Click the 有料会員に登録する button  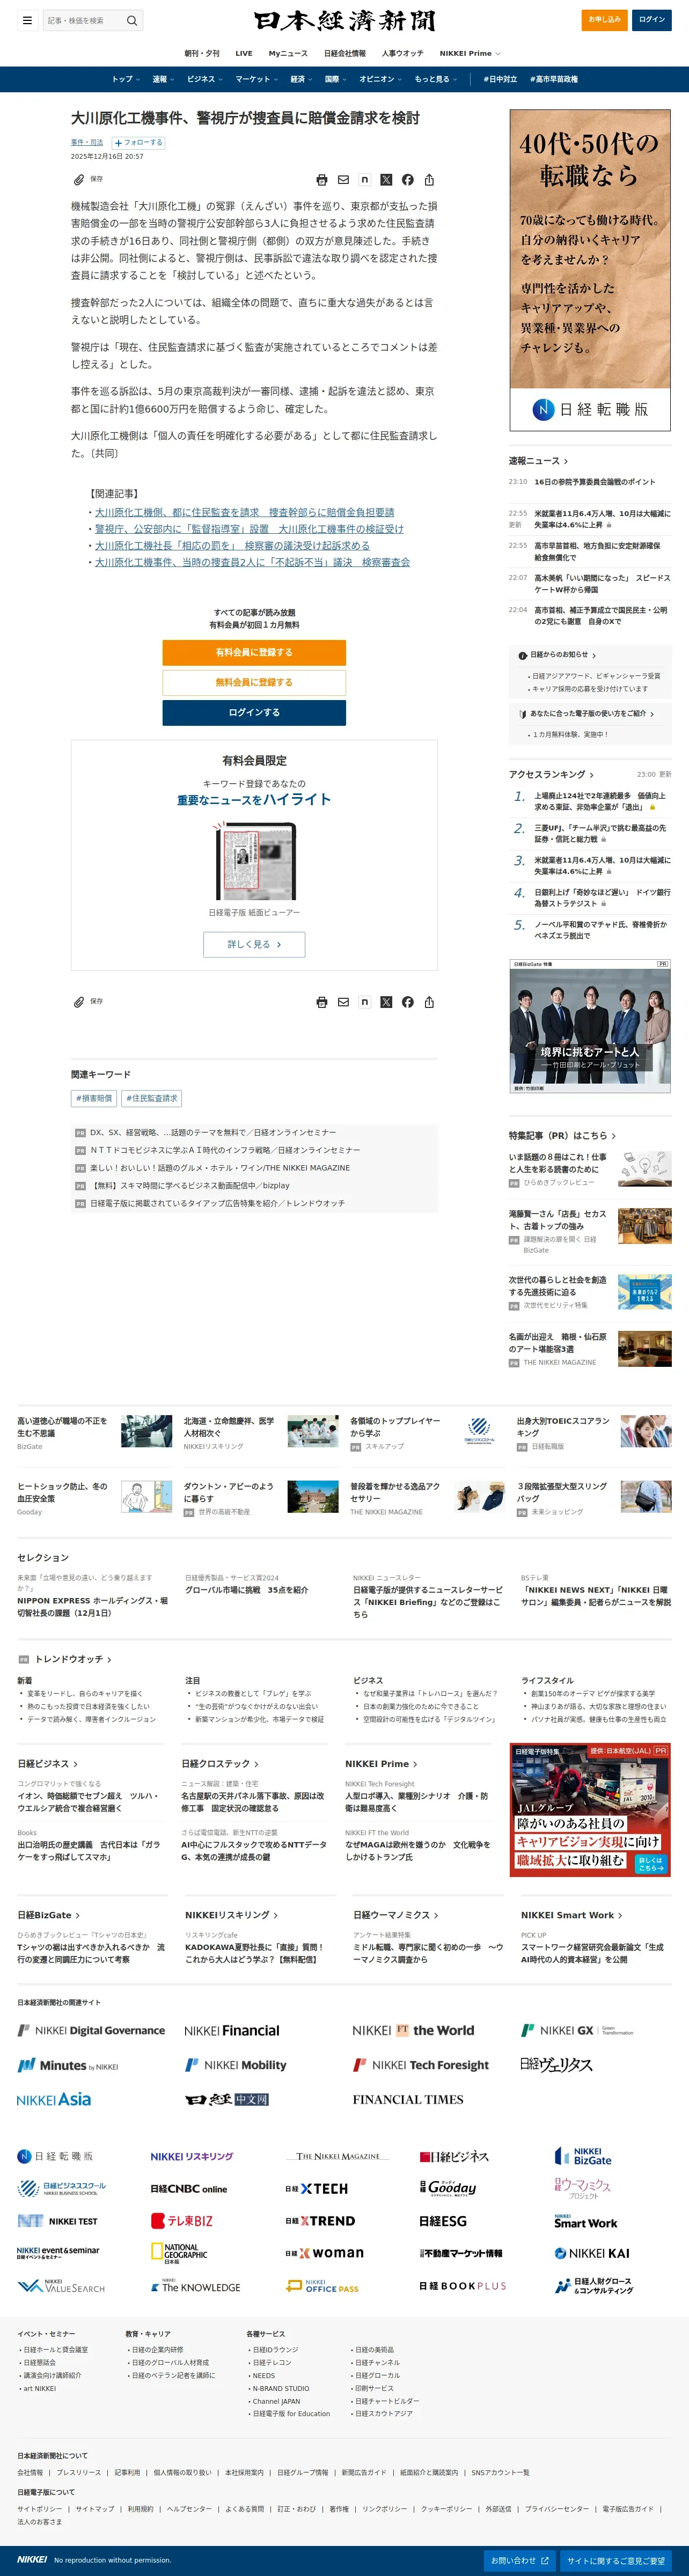click(254, 652)
